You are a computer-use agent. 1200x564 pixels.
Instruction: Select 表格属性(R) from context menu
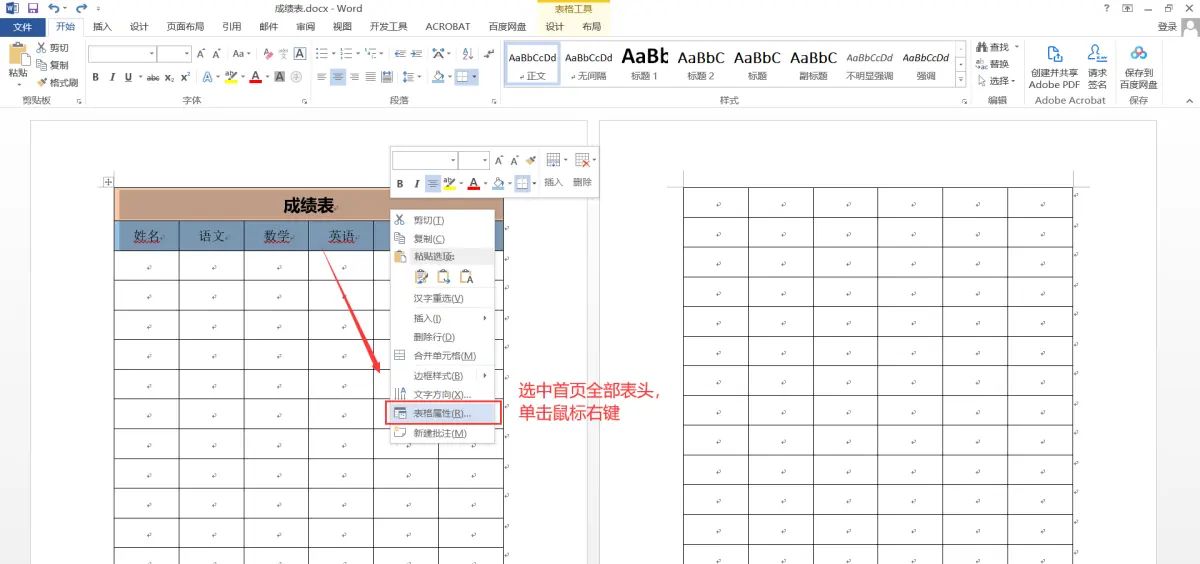coord(443,413)
